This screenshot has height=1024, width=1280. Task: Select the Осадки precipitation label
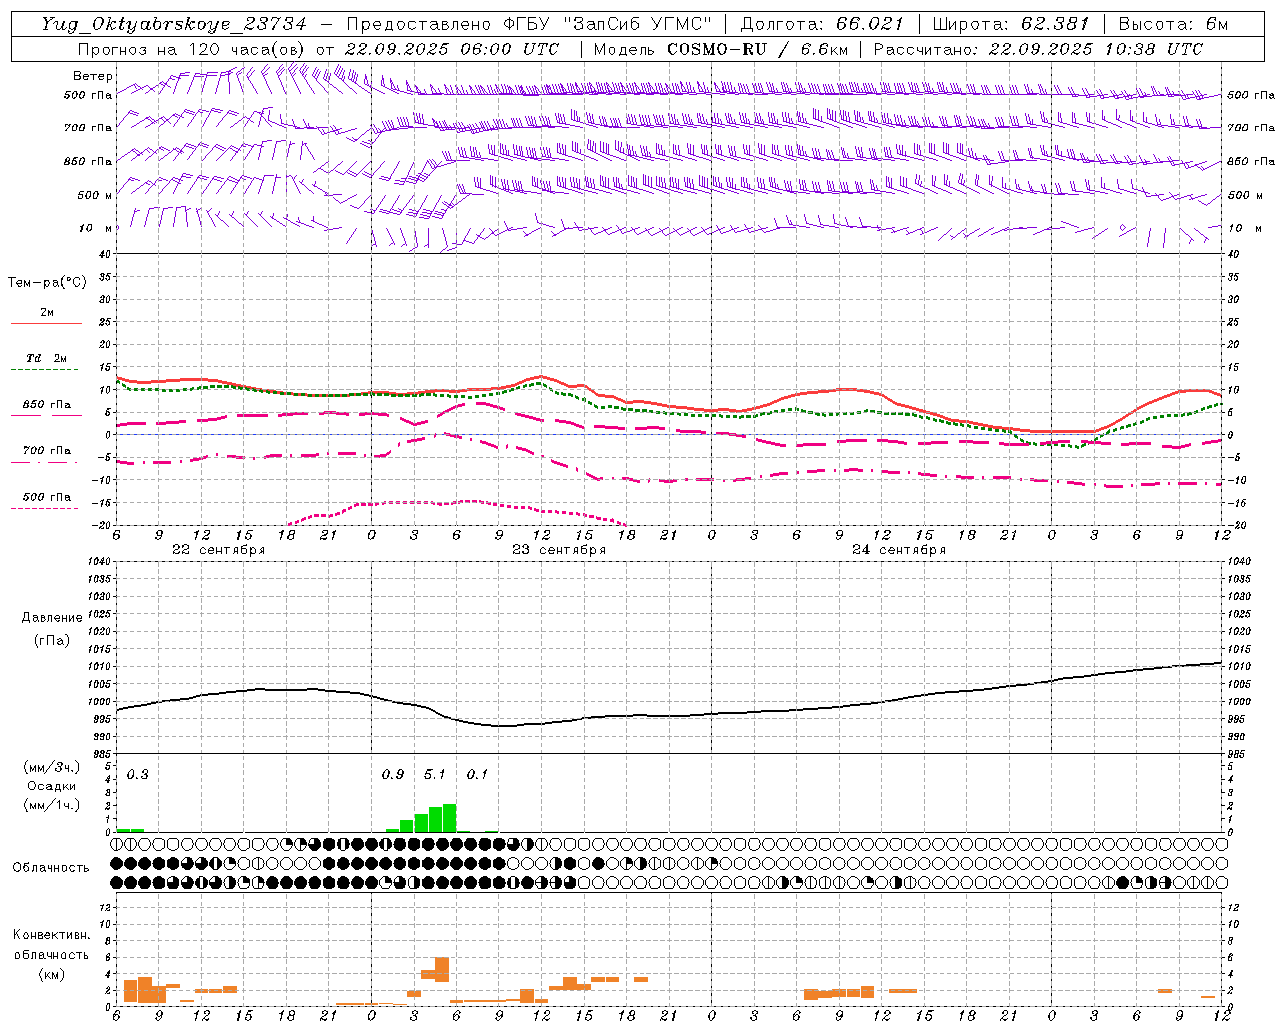(x=52, y=786)
